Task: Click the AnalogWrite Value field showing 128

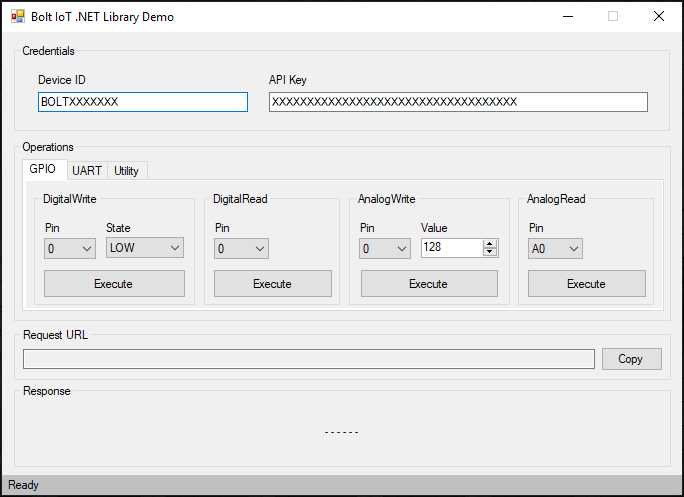Action: (x=452, y=247)
